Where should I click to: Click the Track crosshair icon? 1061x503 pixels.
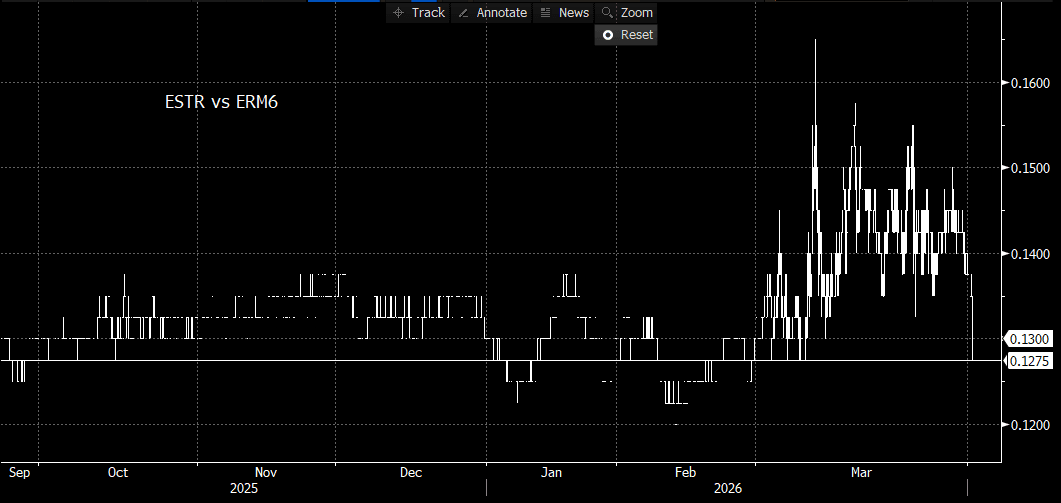point(398,13)
